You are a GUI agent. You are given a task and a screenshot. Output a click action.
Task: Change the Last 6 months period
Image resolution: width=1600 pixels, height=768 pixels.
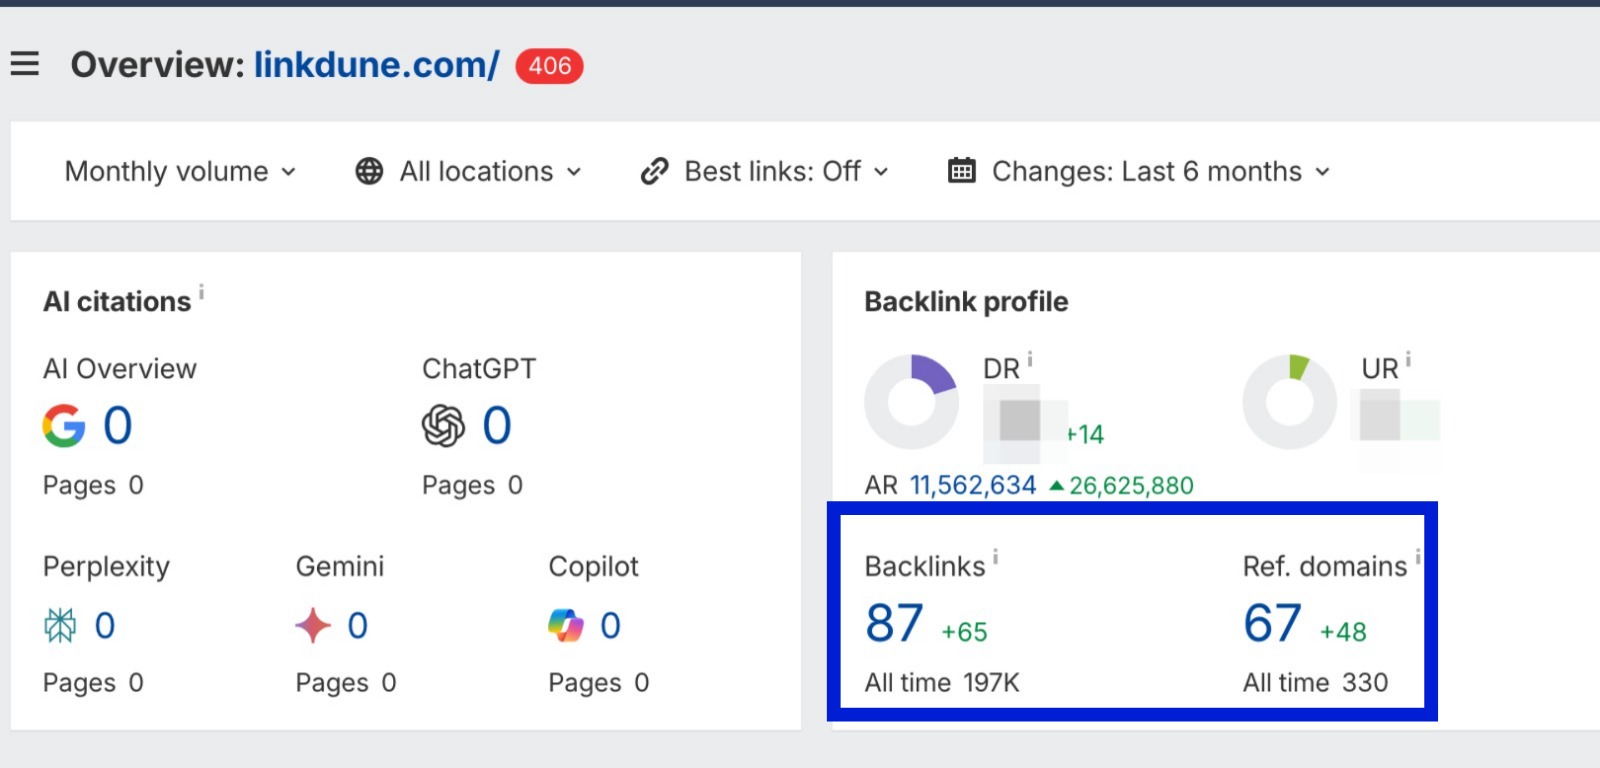1139,172
